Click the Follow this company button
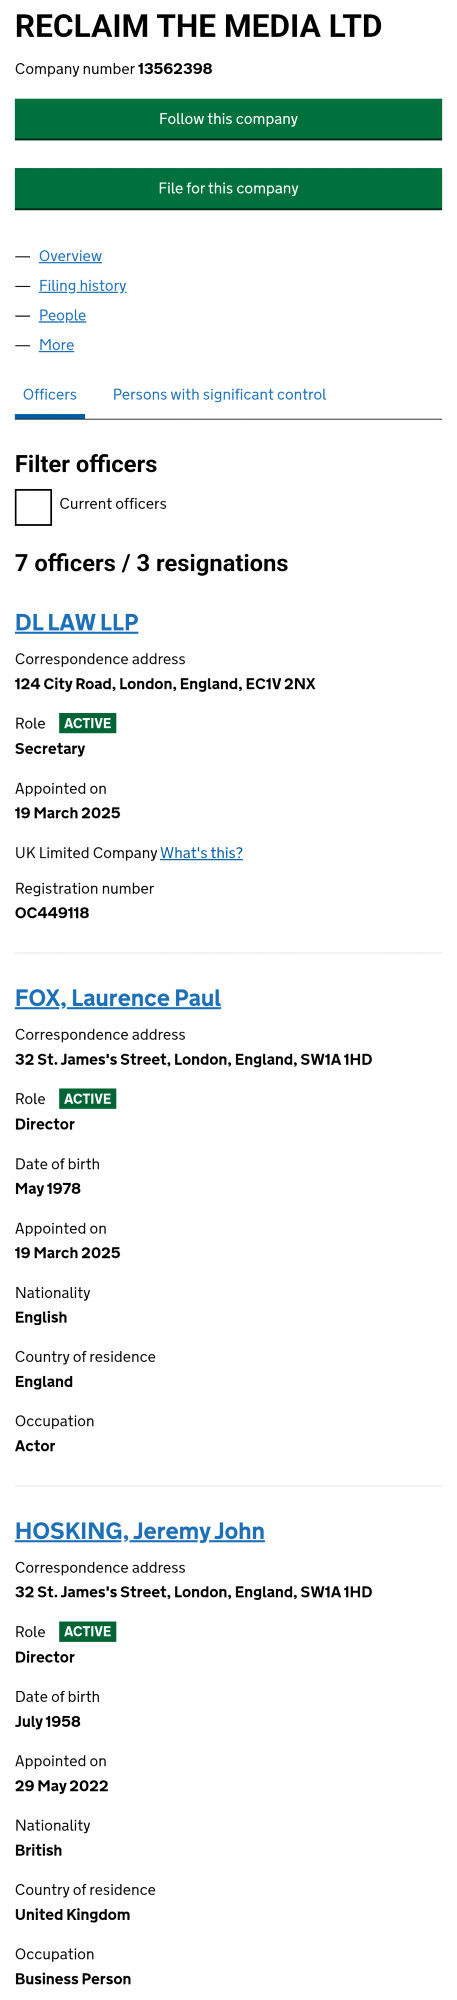Viewport: 457px width, 2000px height. (228, 119)
